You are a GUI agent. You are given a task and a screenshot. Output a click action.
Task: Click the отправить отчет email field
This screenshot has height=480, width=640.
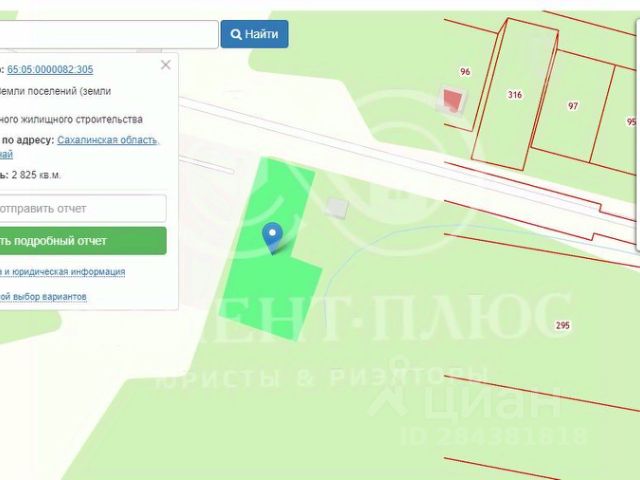click(83, 209)
